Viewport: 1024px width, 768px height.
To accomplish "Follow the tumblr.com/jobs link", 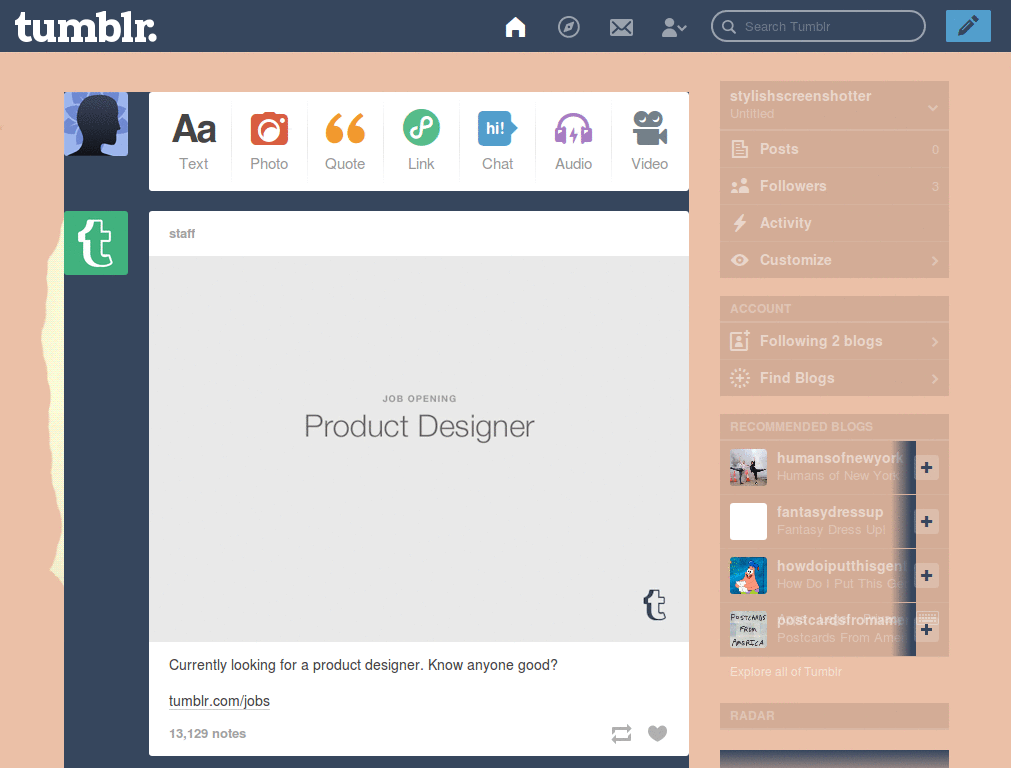I will [x=219, y=701].
